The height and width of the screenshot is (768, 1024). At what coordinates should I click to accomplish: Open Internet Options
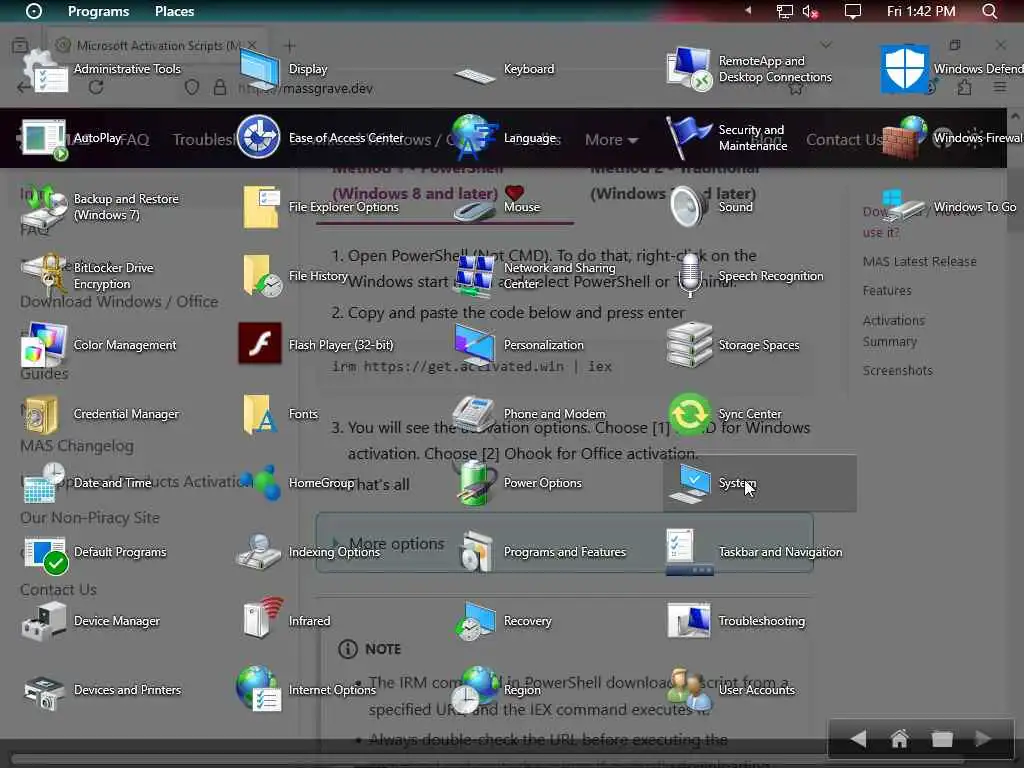(307, 690)
